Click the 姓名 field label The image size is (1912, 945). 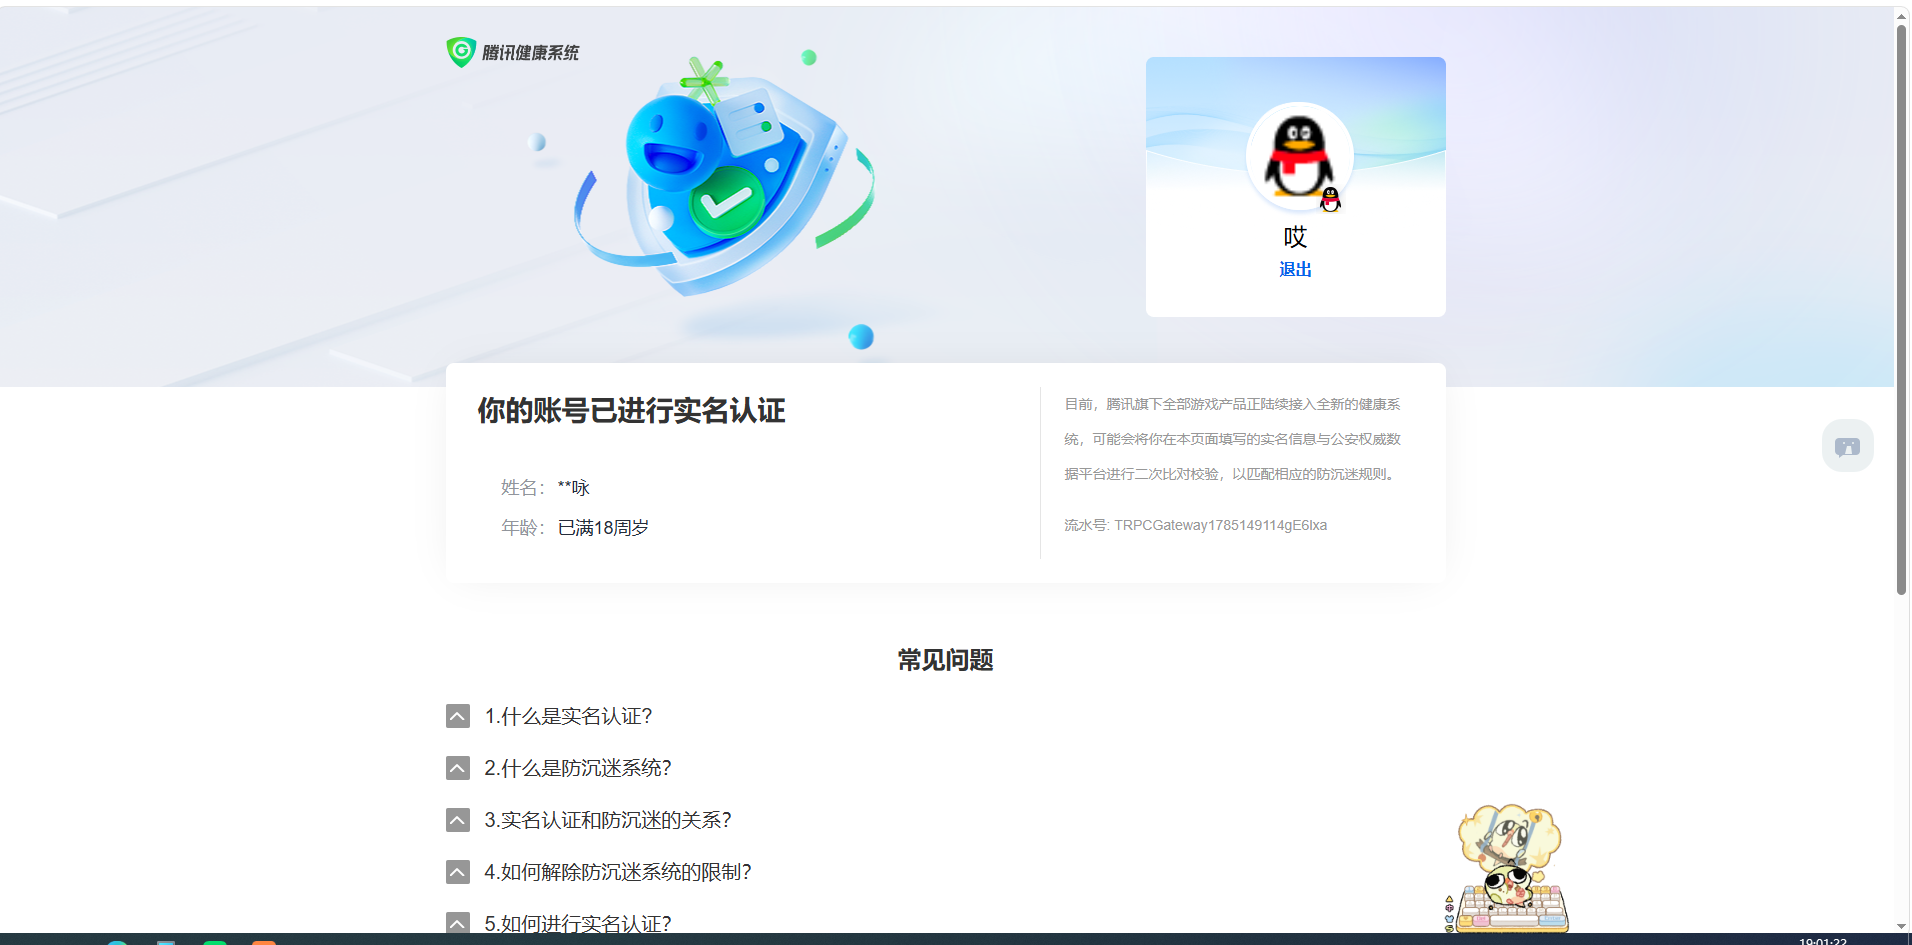[x=522, y=488]
